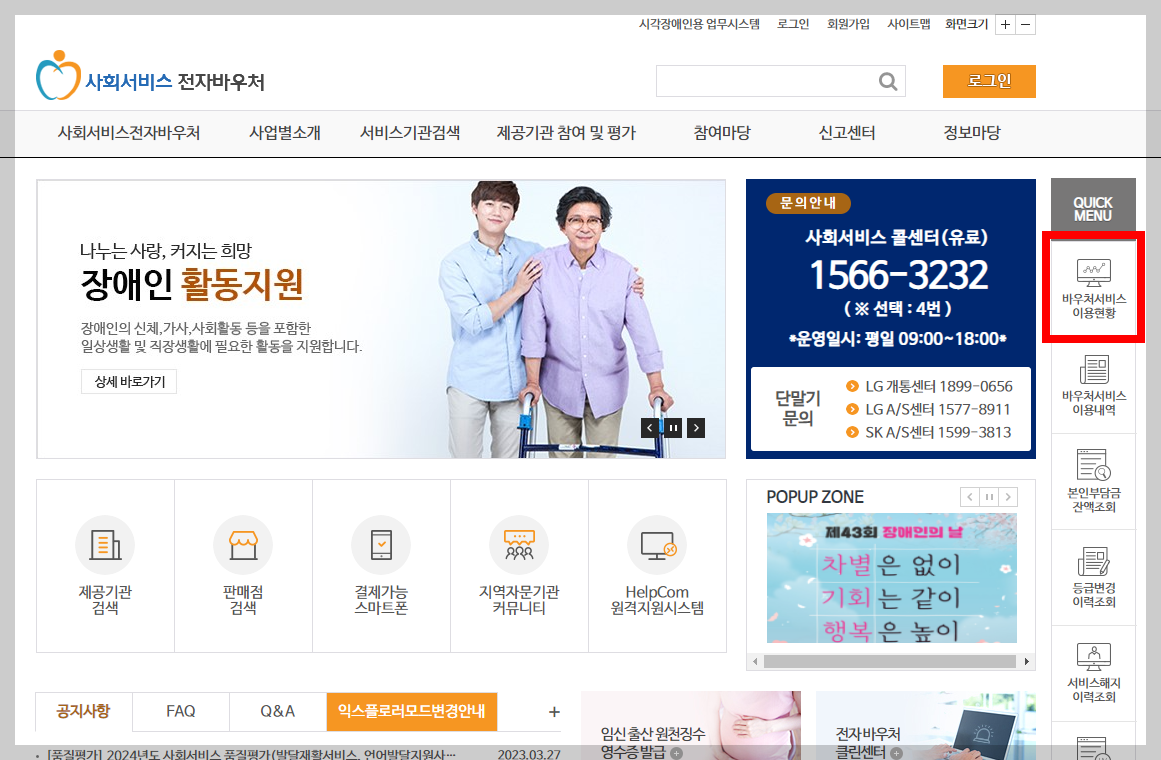The width and height of the screenshot is (1161, 760).
Task: Pause the main banner slideshow
Action: [673, 427]
